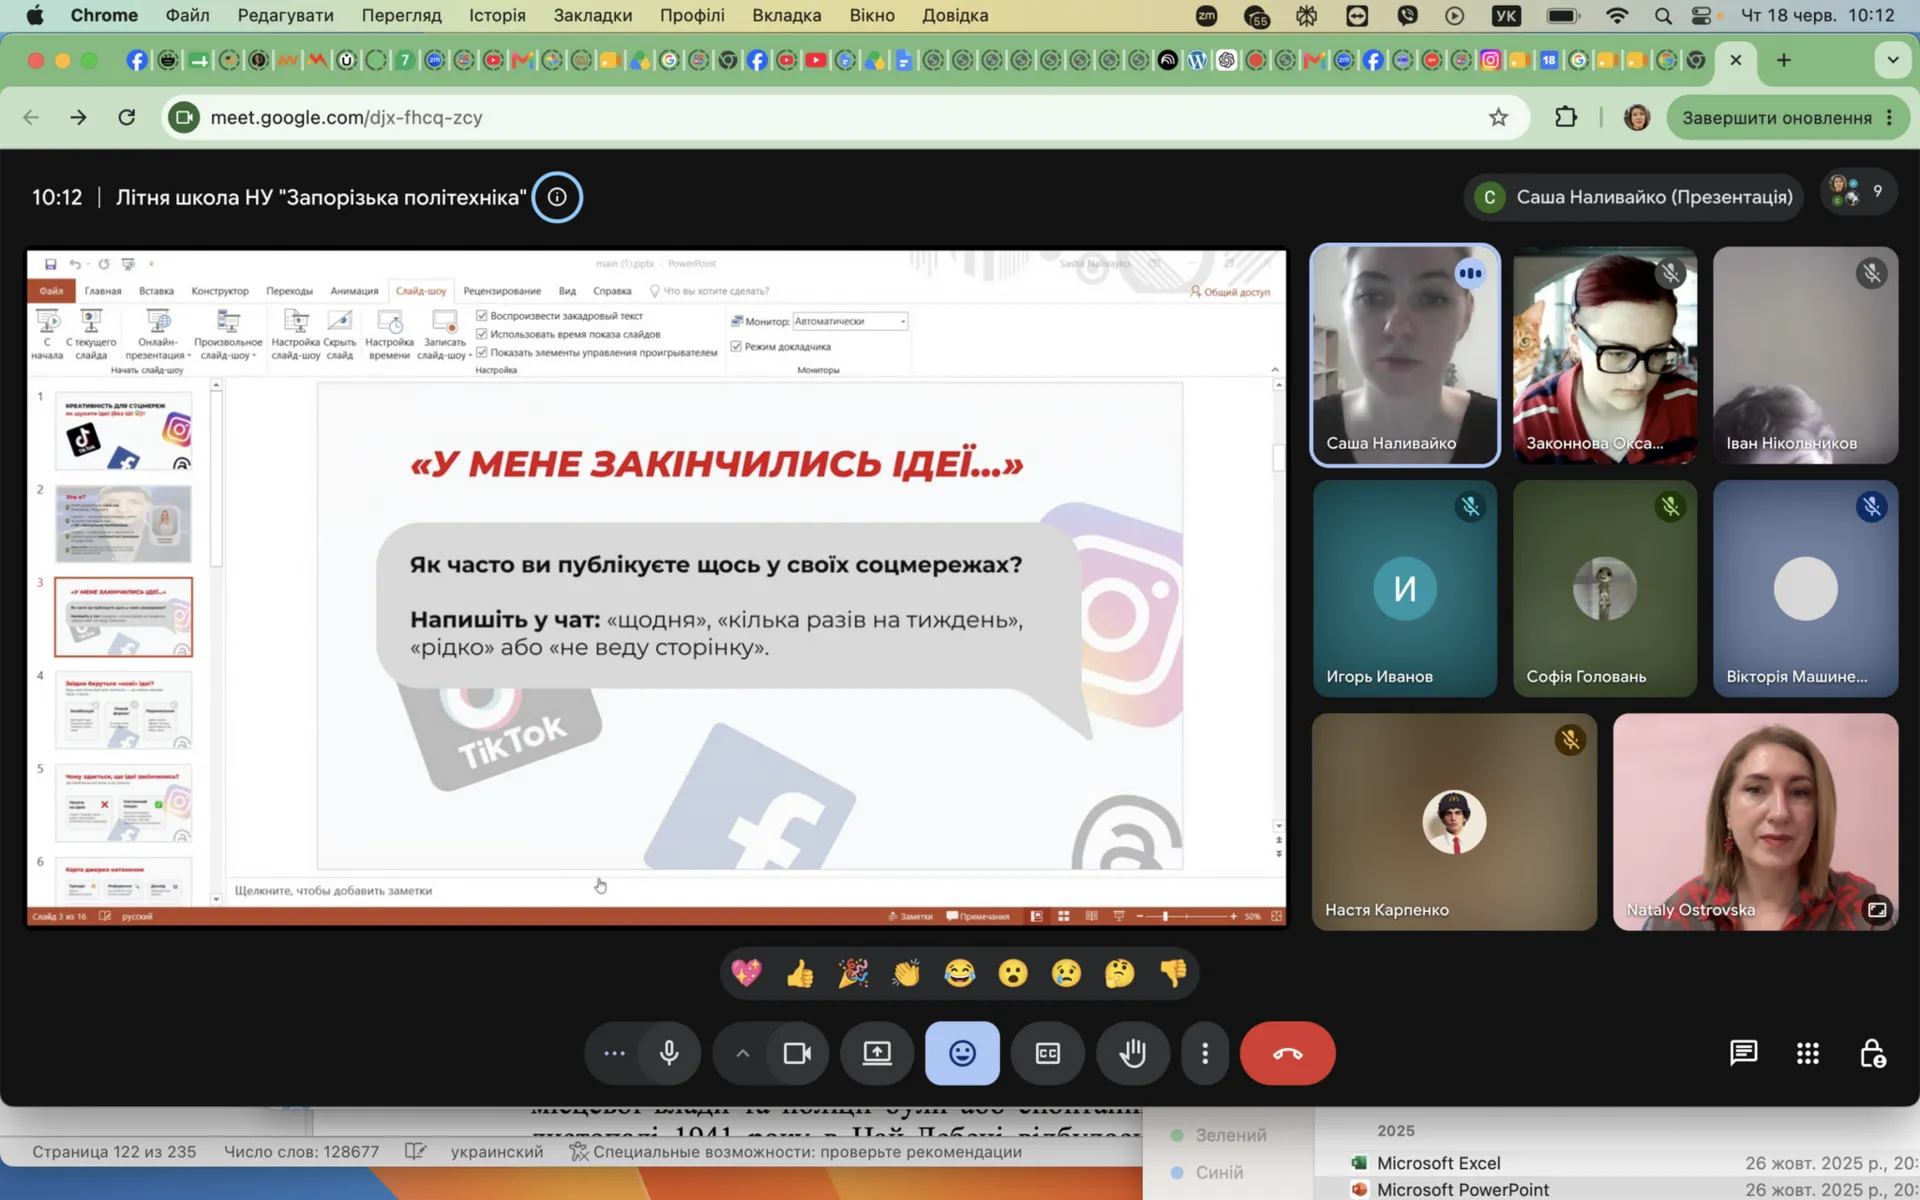Open the 'Закладки' menu
The height and width of the screenshot is (1200, 1920).
[593, 15]
